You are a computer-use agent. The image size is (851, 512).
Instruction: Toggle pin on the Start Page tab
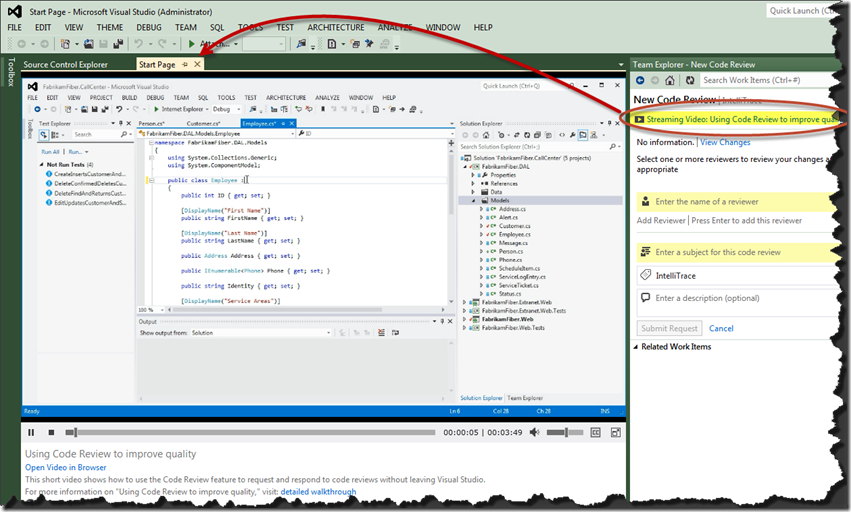coord(185,64)
